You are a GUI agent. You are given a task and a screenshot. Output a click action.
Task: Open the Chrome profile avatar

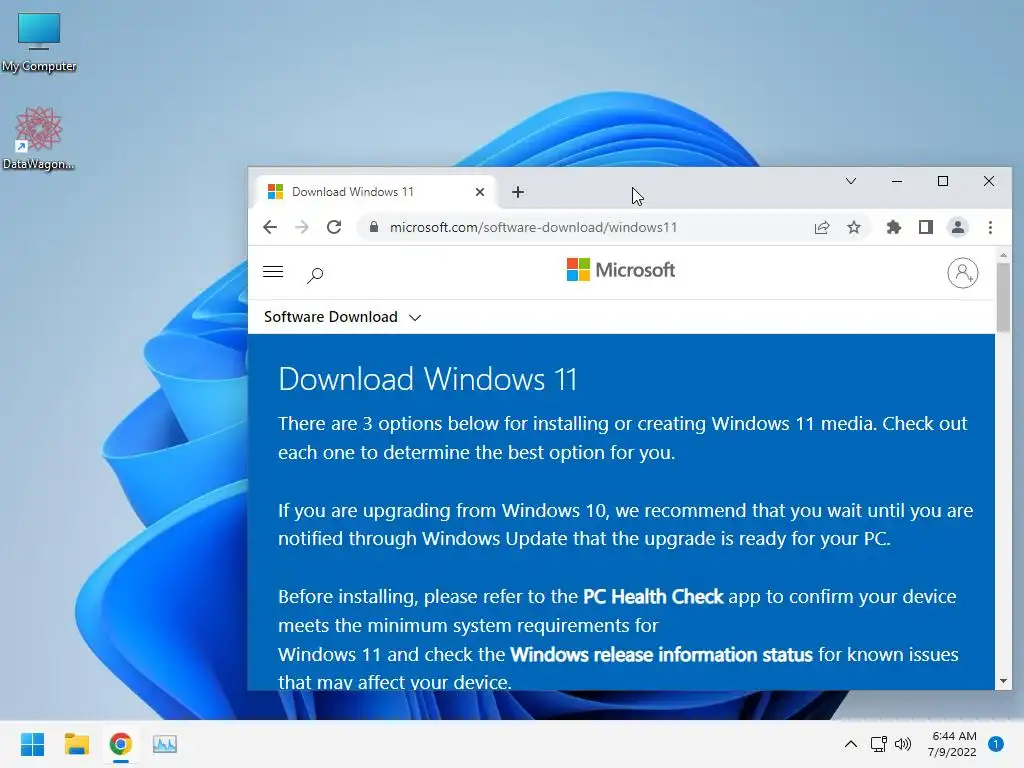pyautogui.click(x=957, y=227)
